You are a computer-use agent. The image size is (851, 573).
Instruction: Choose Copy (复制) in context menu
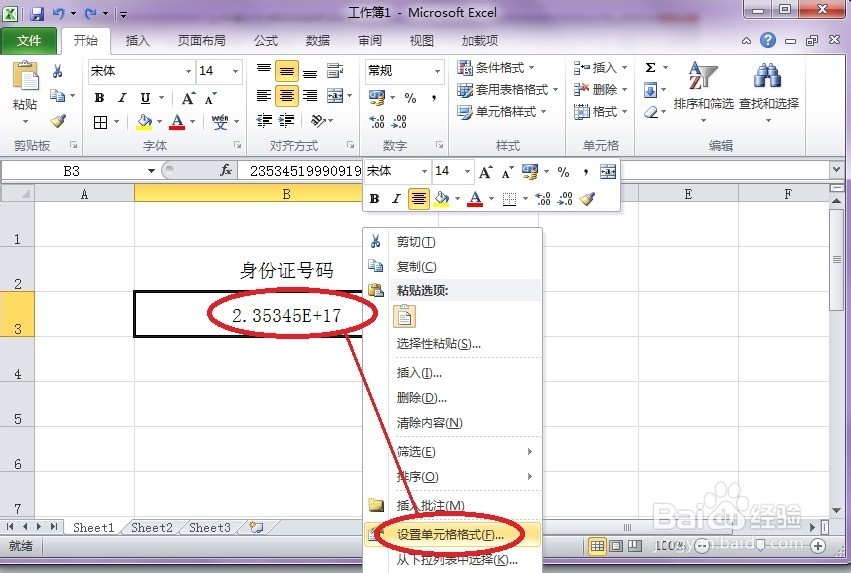pyautogui.click(x=453, y=266)
